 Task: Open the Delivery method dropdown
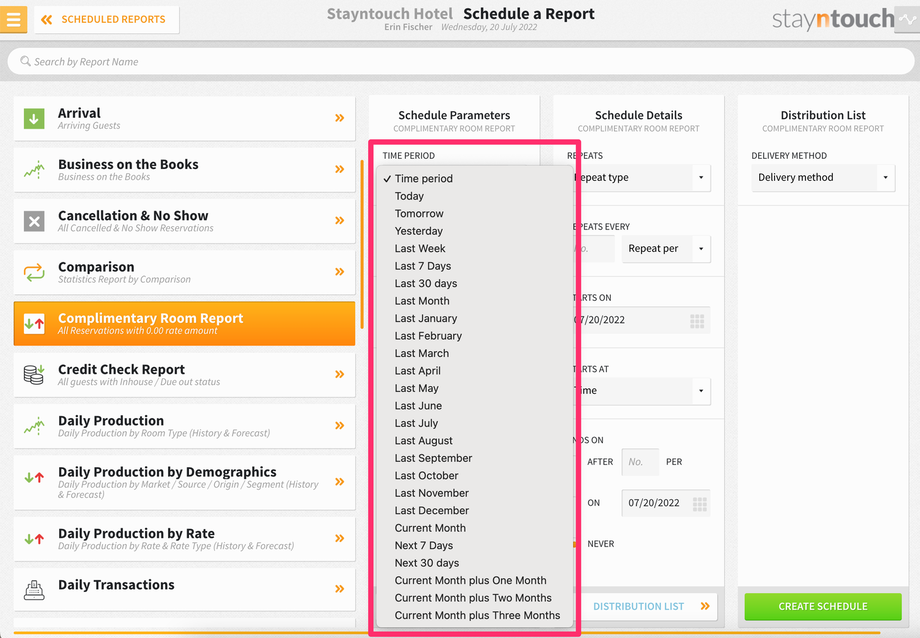(823, 178)
